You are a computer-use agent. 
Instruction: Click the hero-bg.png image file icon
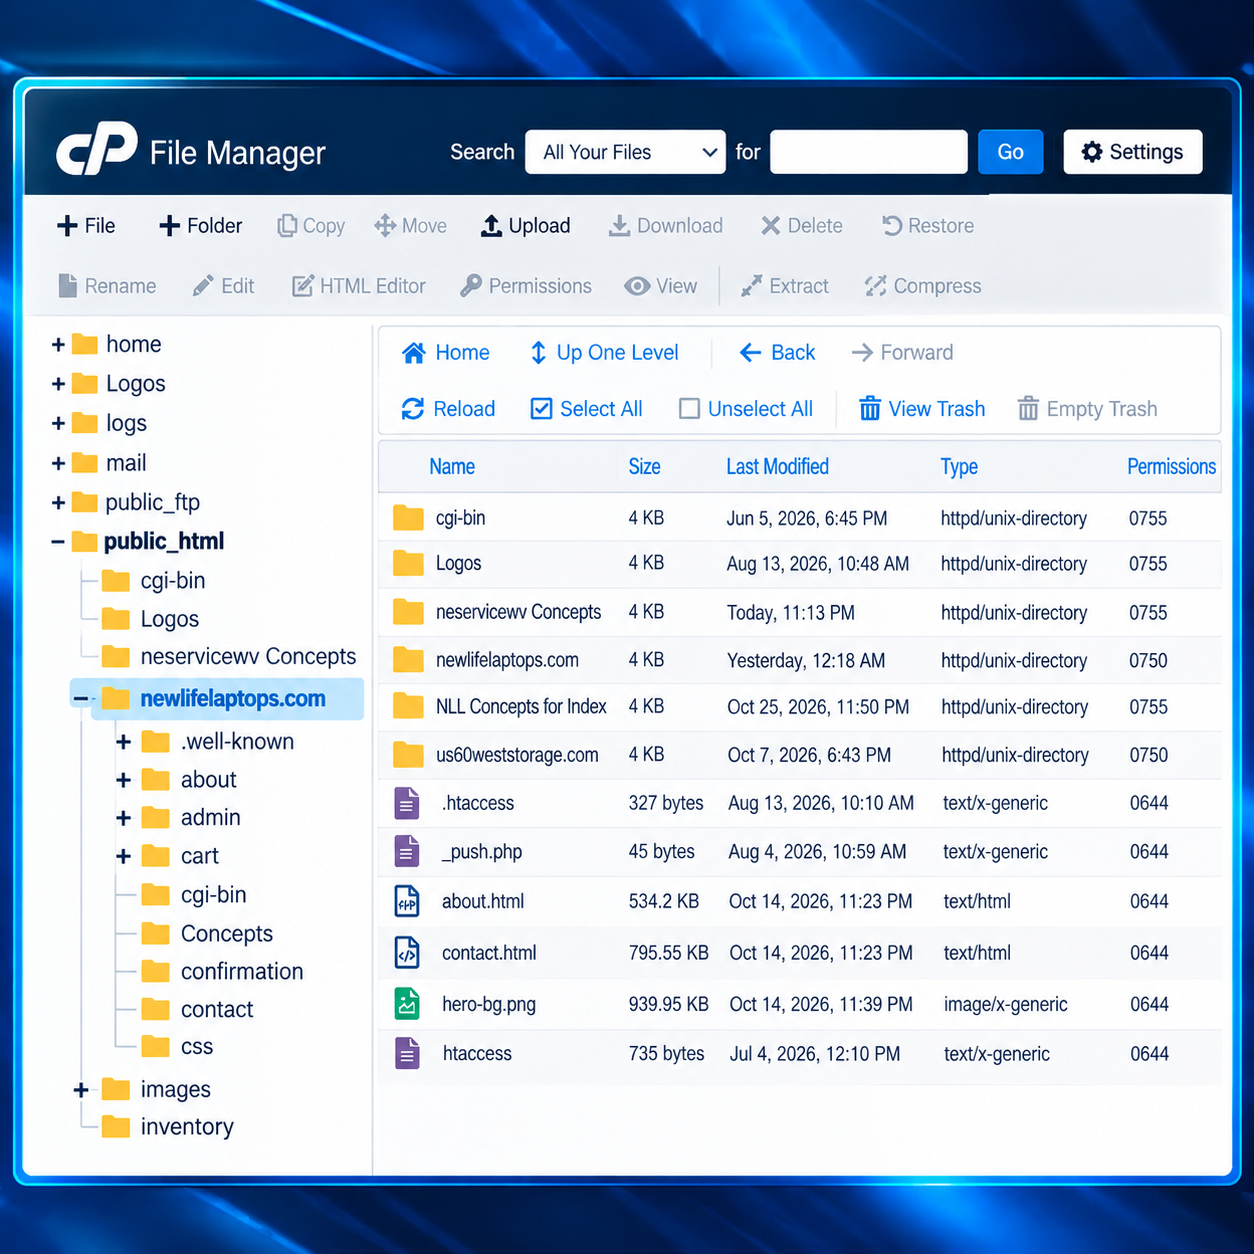[407, 1003]
